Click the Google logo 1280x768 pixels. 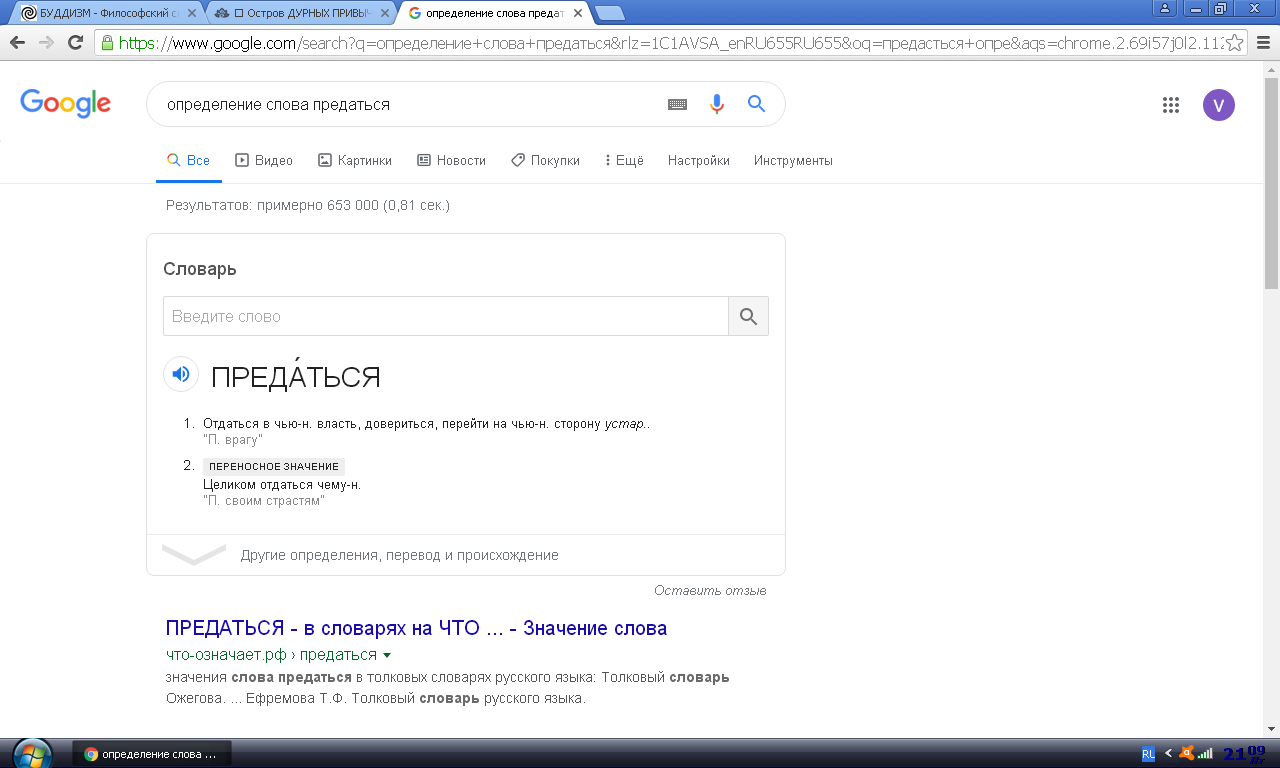[66, 103]
